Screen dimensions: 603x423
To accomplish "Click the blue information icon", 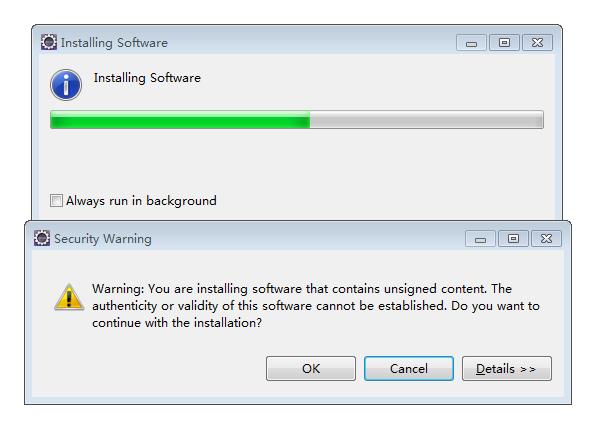I will click(66, 85).
